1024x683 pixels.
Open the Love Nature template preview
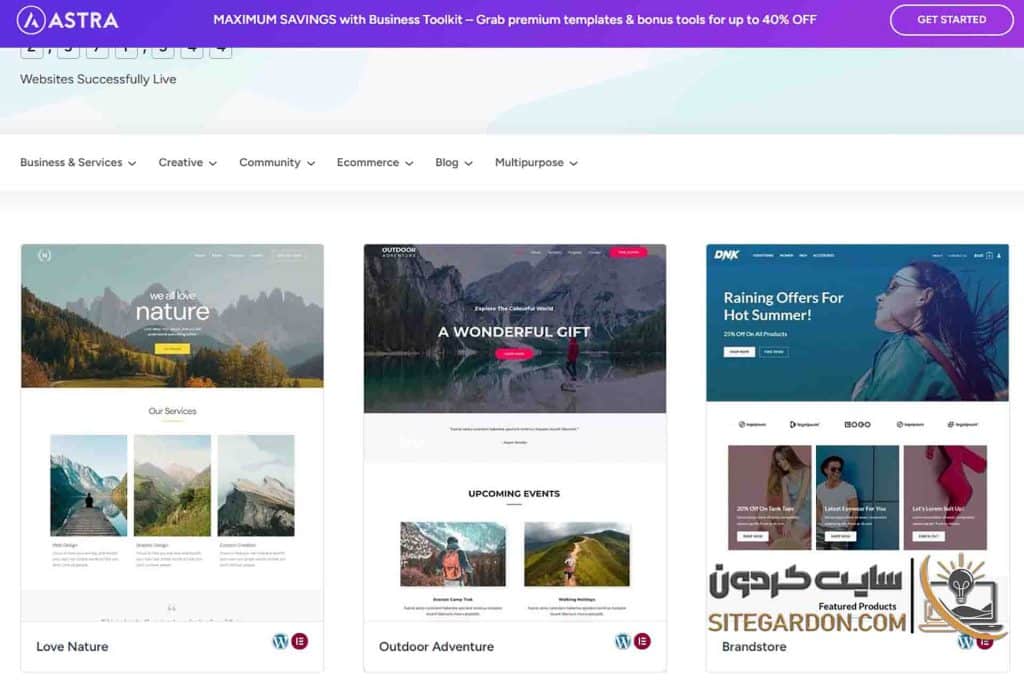172,432
